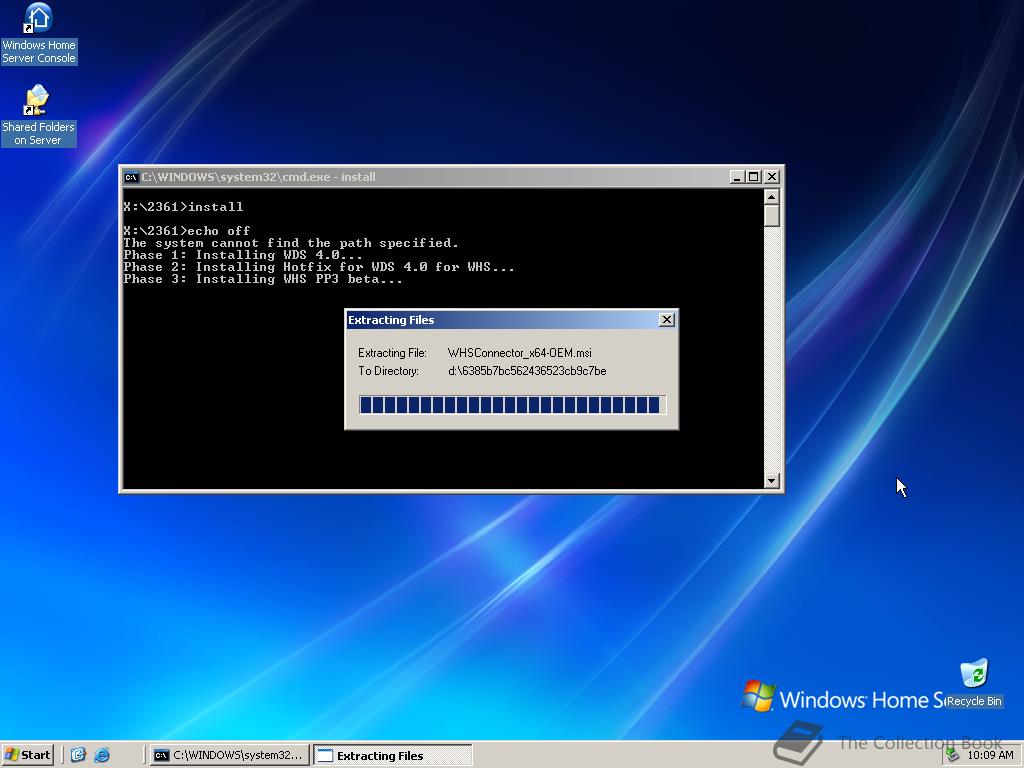Click the 10:09 AM system clock
1024x768 pixels.
pyautogui.click(x=990, y=755)
